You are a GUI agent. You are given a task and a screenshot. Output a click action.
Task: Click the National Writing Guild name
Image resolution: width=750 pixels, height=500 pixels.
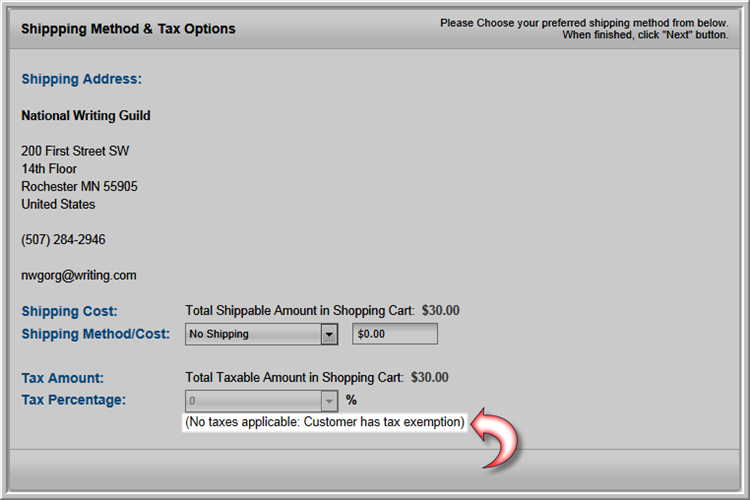(x=86, y=116)
